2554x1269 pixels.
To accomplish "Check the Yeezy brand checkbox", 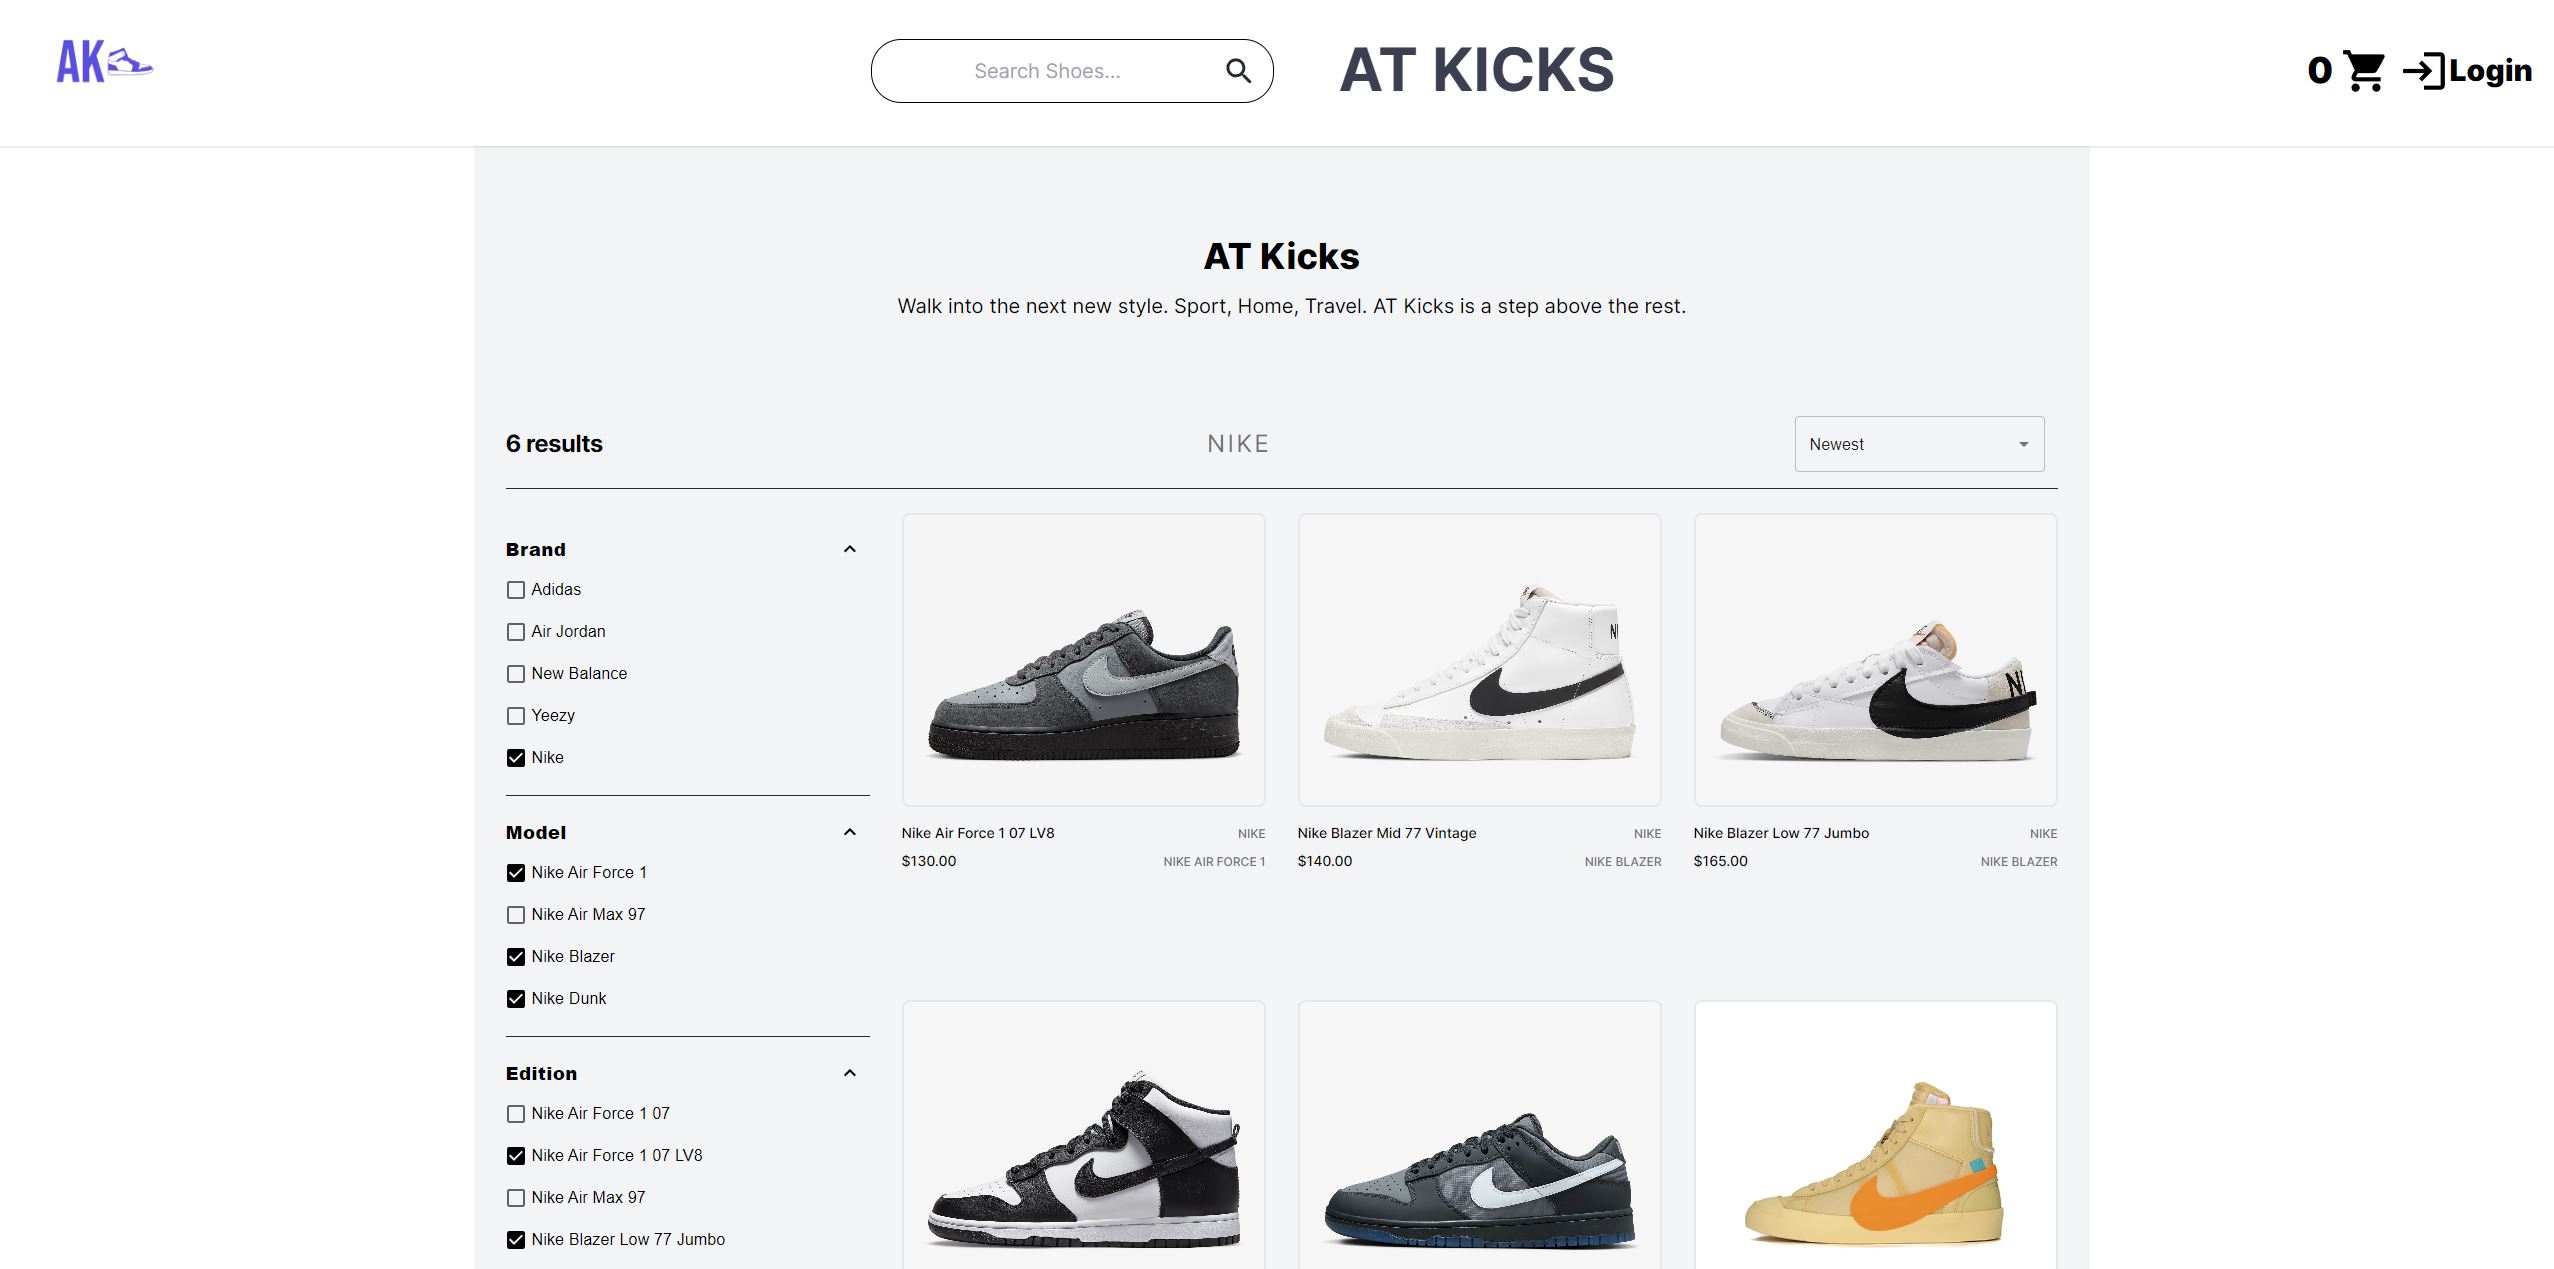I will 516,716.
